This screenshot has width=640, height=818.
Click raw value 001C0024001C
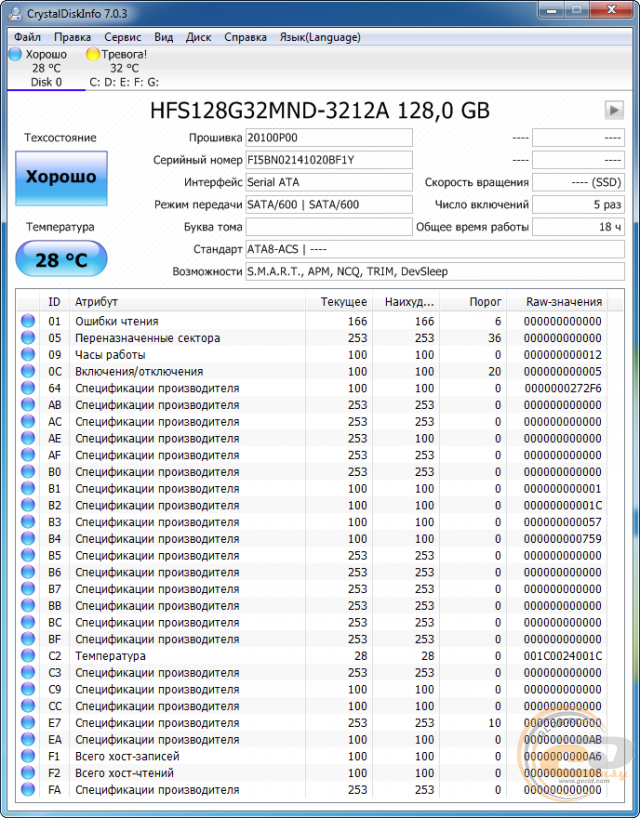point(562,656)
